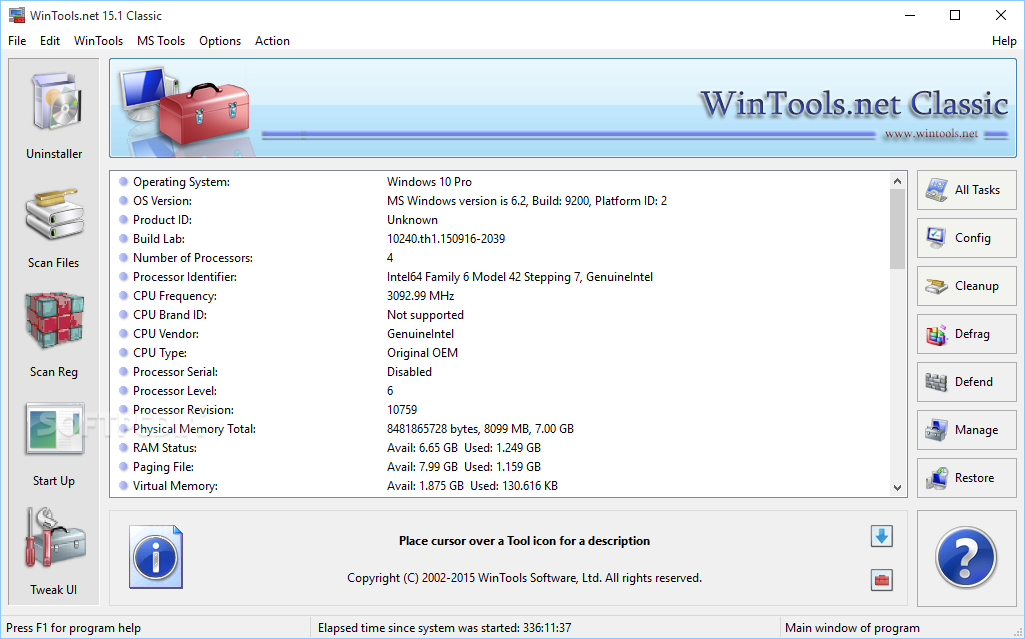The width and height of the screenshot is (1025, 639).
Task: Open the Uninstaller tool icon
Action: [x=55, y=103]
